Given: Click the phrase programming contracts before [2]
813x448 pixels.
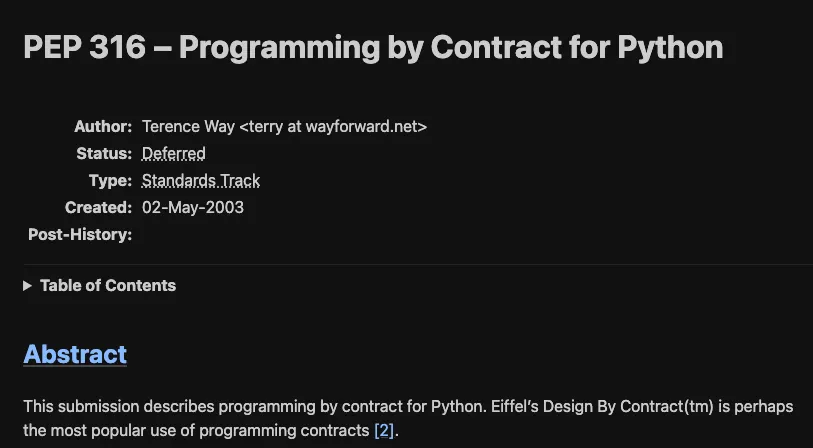Looking at the screenshot, I should (x=284, y=430).
